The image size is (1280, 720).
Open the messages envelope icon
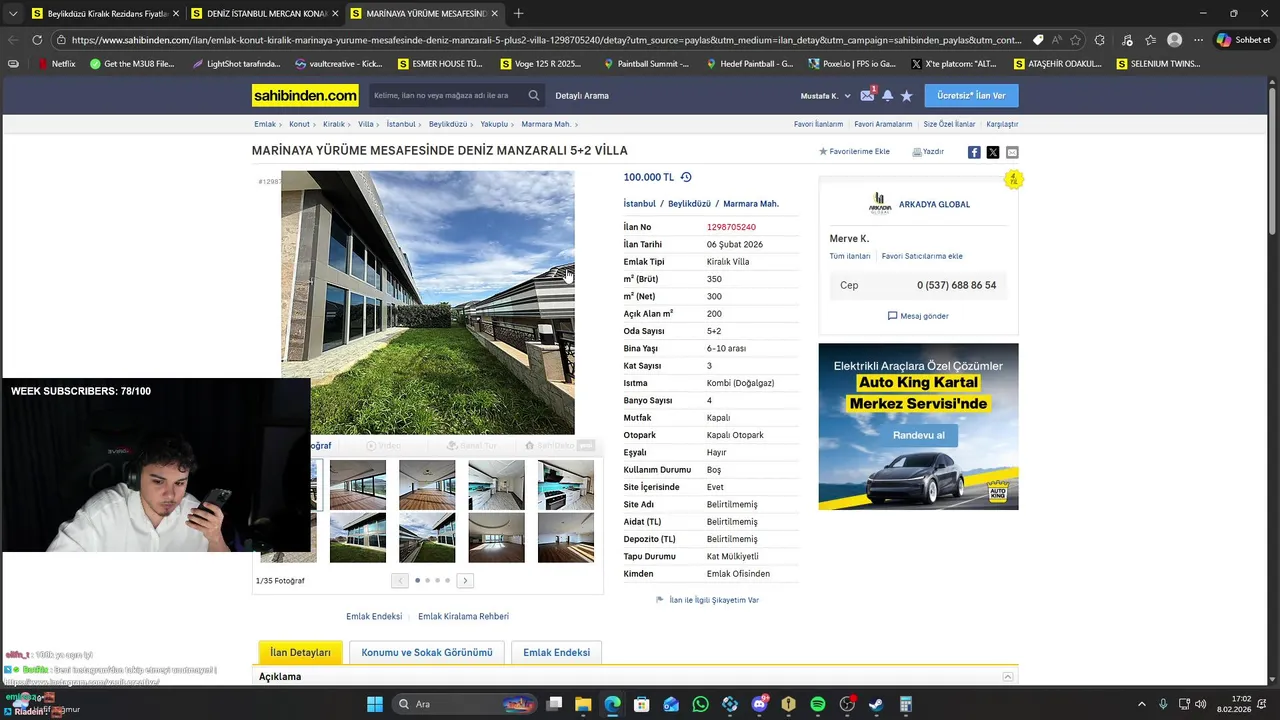click(x=867, y=96)
